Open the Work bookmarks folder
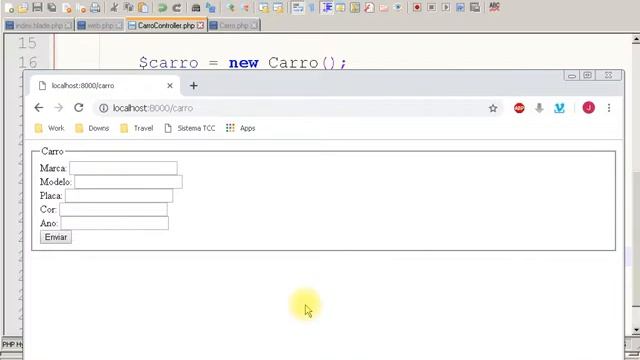 [49, 128]
